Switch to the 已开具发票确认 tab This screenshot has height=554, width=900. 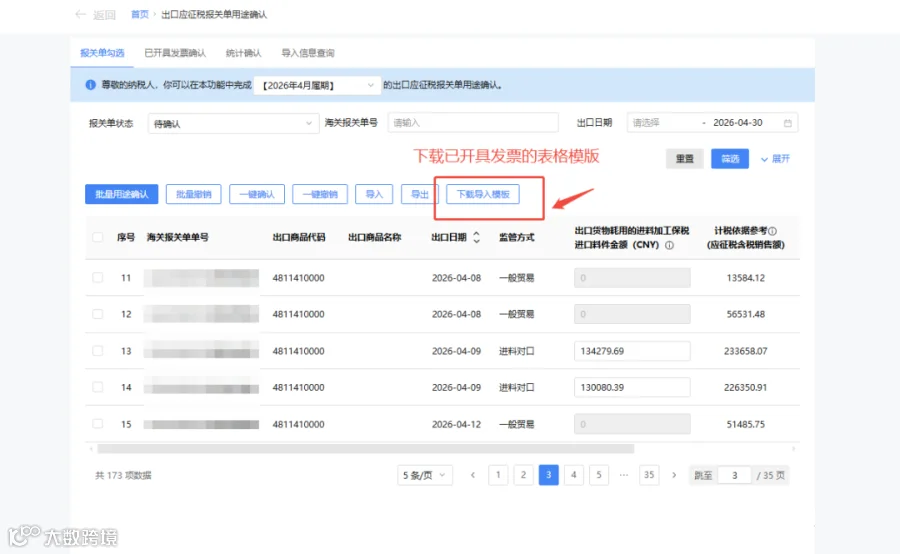point(175,53)
